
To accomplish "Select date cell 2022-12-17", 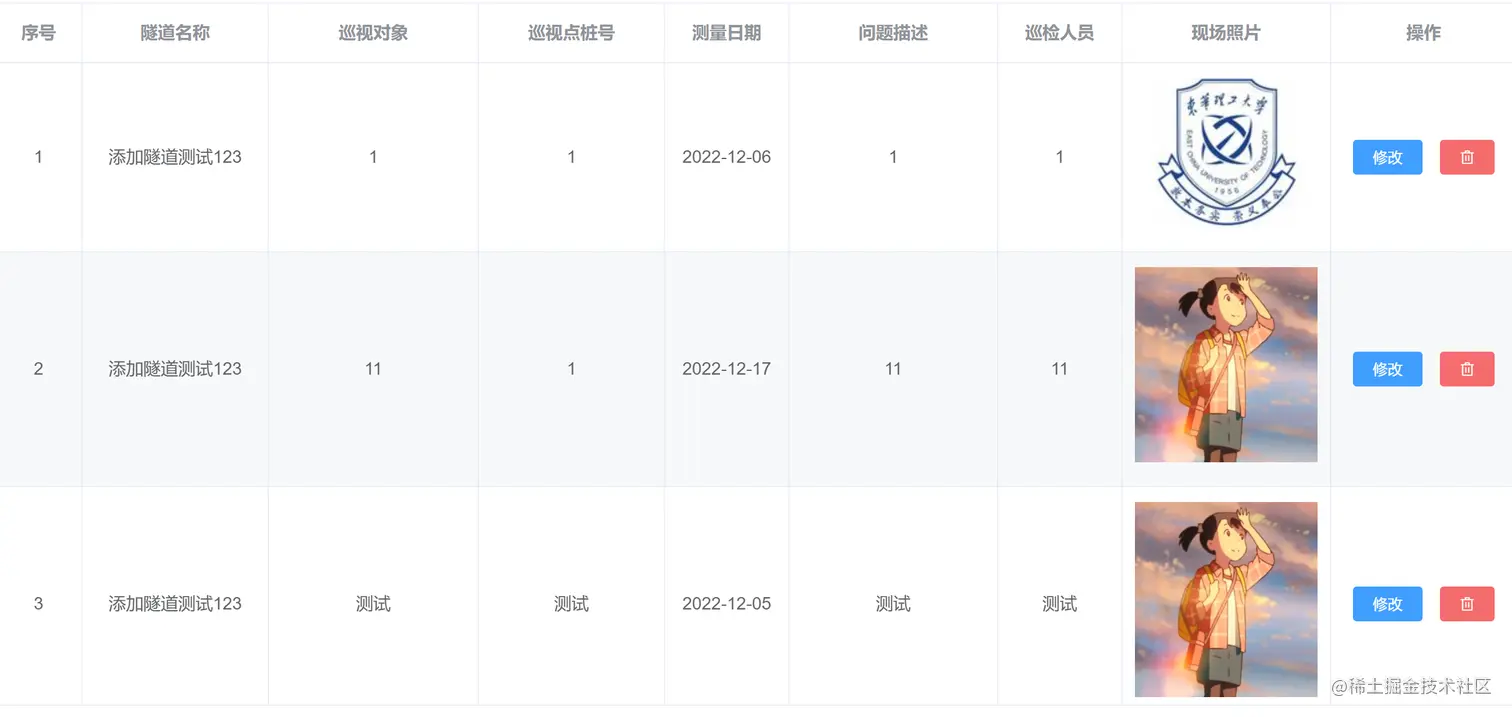I will click(x=726, y=369).
